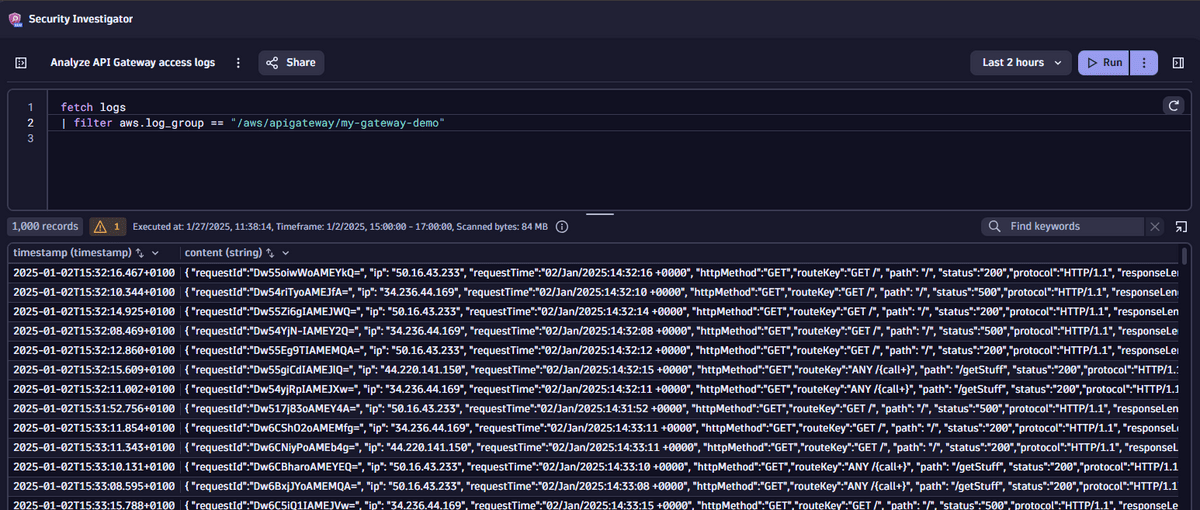Click the 1,000 records badge
The image size is (1200, 510).
[x=45, y=227]
